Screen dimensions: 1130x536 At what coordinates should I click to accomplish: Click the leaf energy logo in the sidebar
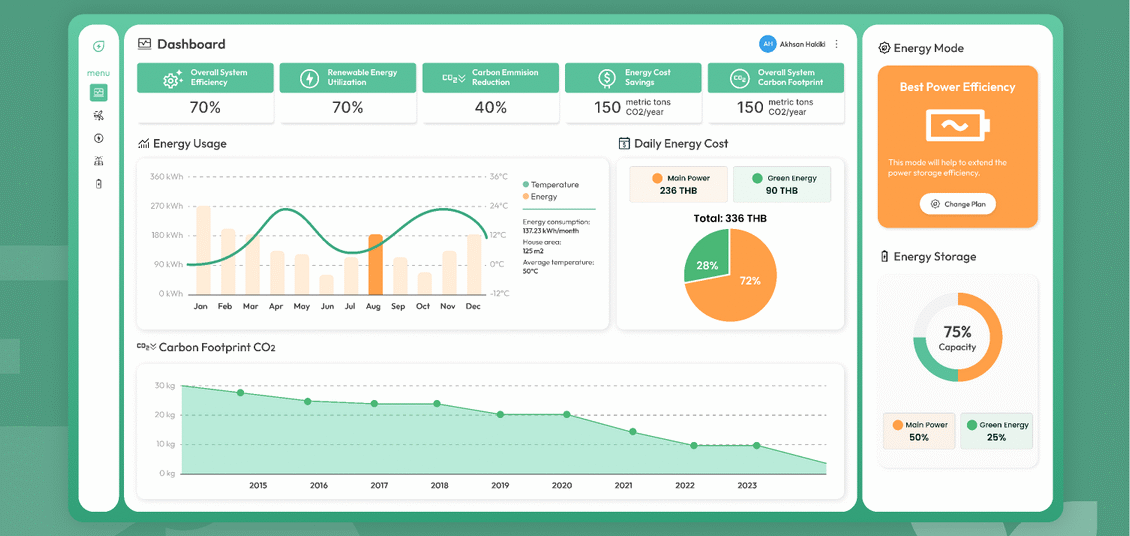click(99, 47)
